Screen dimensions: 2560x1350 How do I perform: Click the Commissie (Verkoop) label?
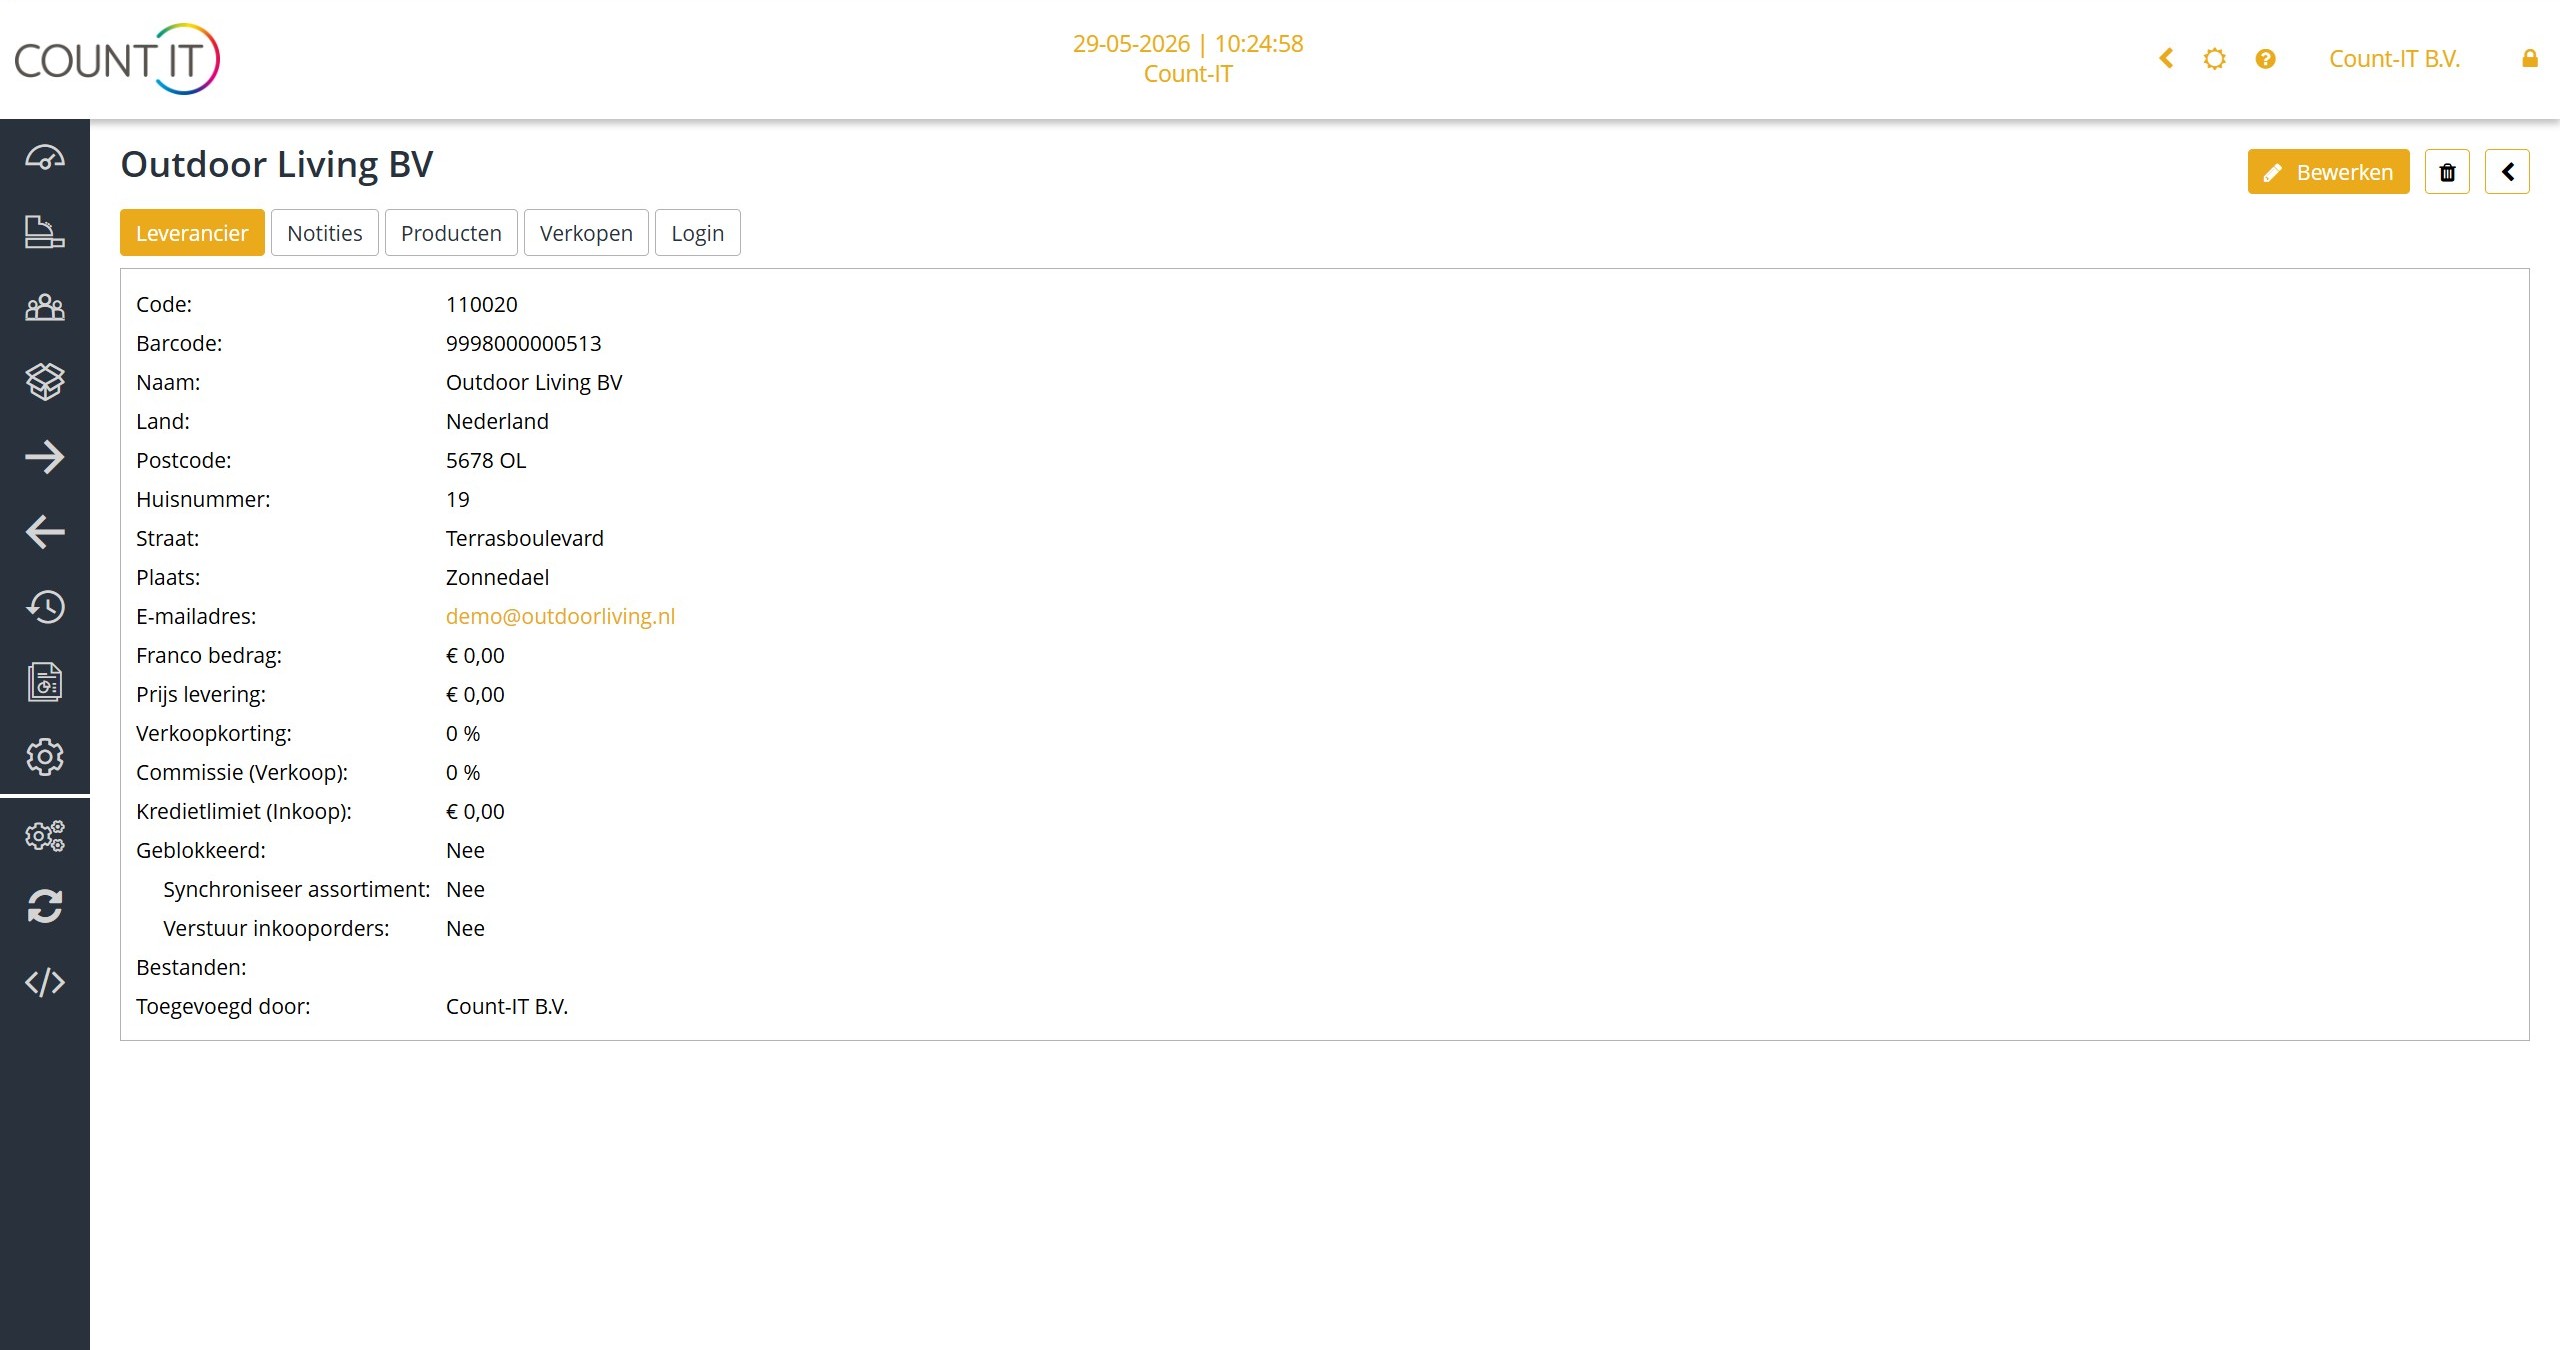pos(242,773)
